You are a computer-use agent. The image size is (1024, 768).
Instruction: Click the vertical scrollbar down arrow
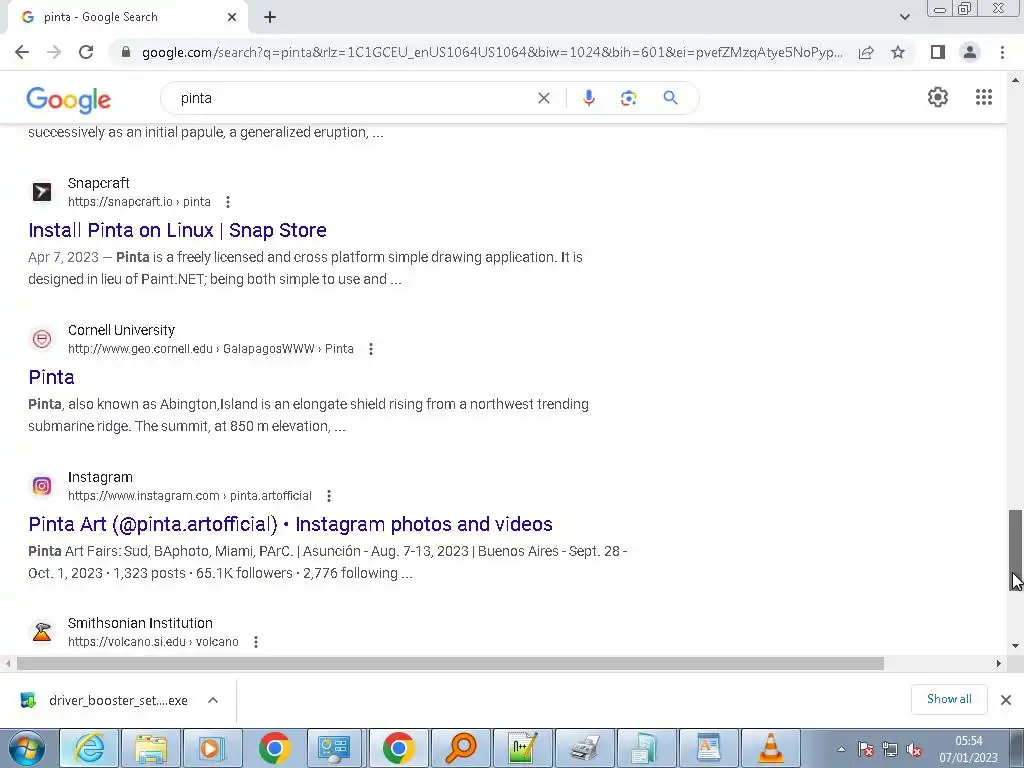1015,646
